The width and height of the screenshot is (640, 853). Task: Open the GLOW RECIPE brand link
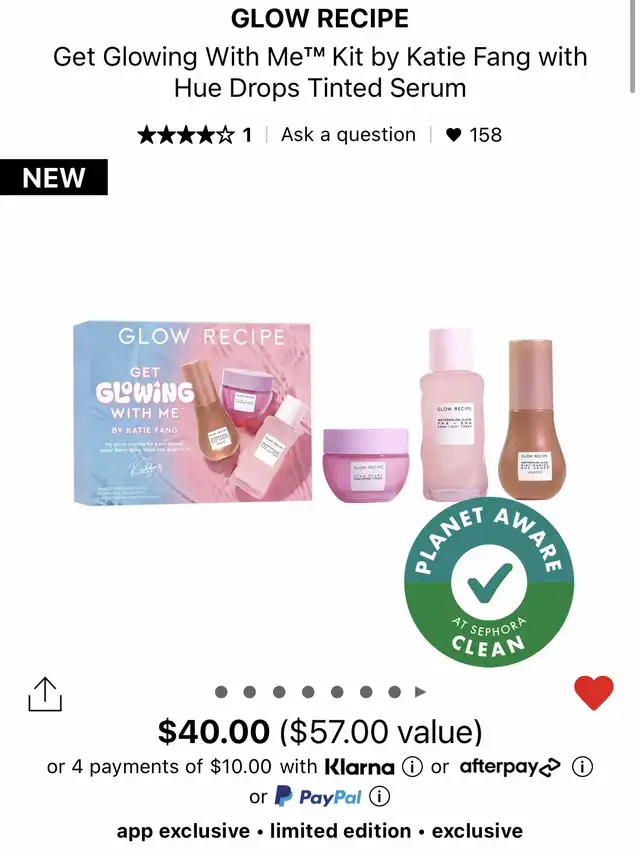320,18
